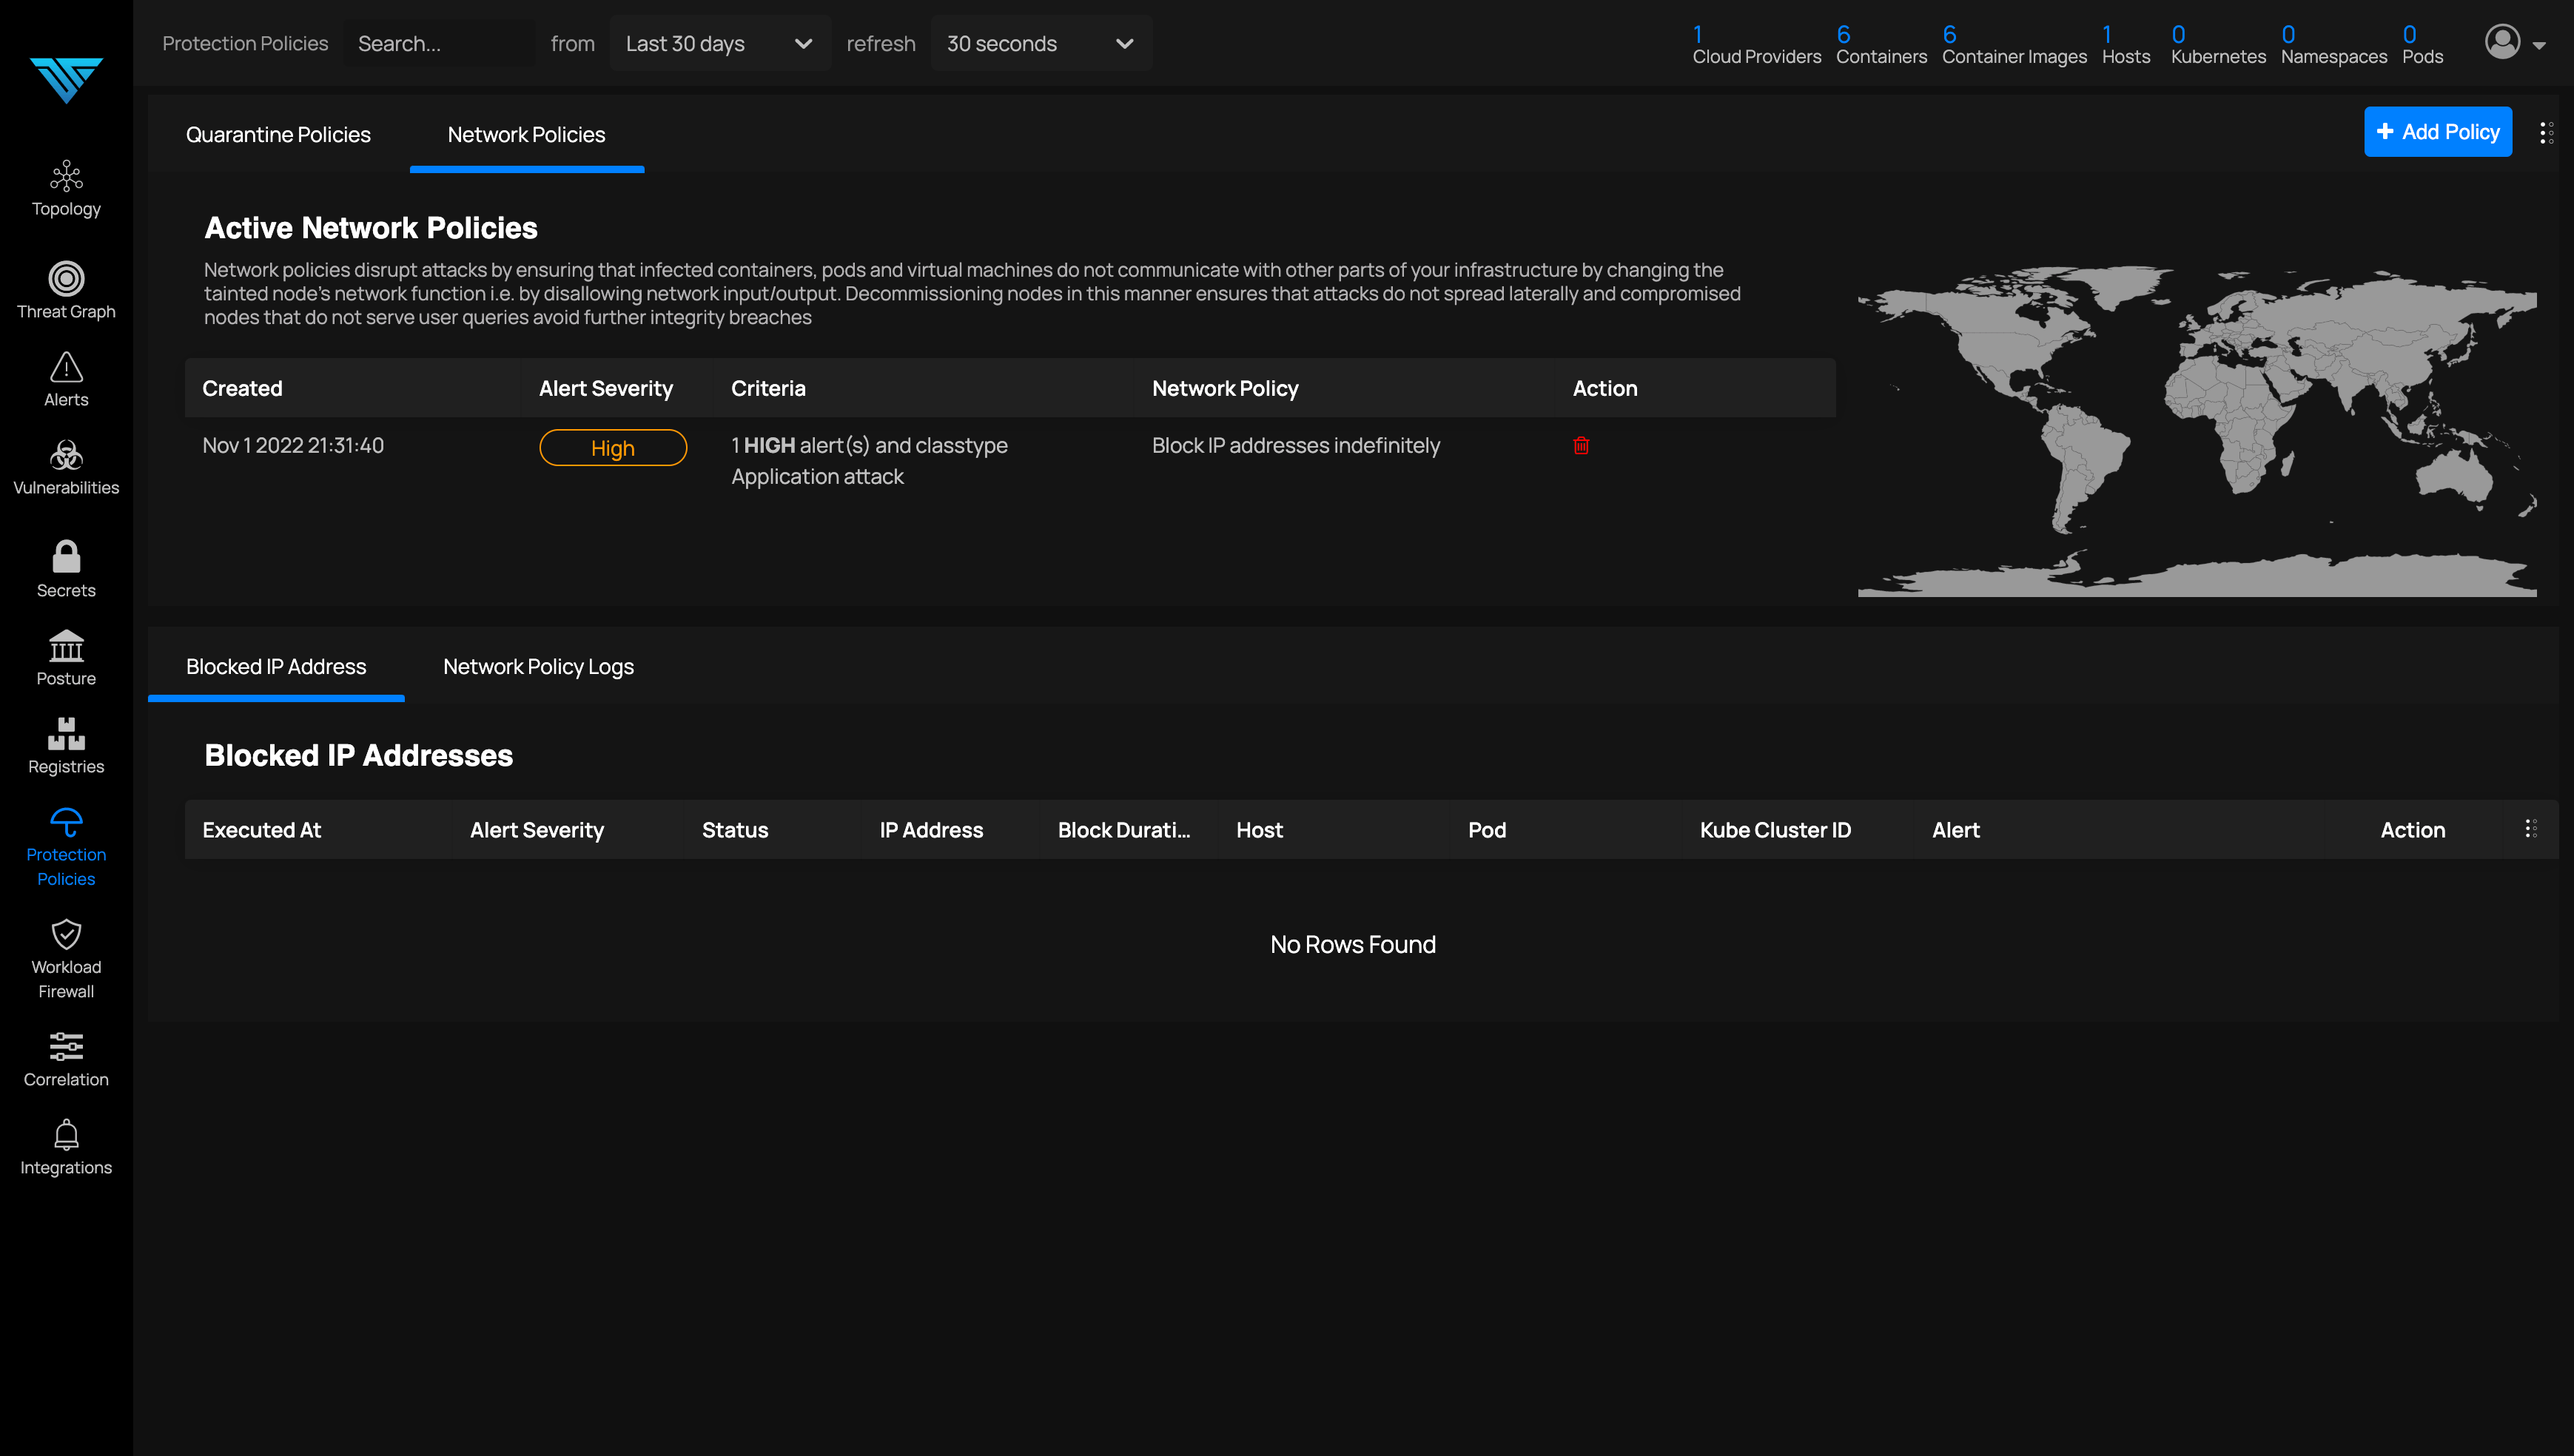Click the No Rows Found message
Viewport: 2574px width, 1456px height.
coord(1353,944)
